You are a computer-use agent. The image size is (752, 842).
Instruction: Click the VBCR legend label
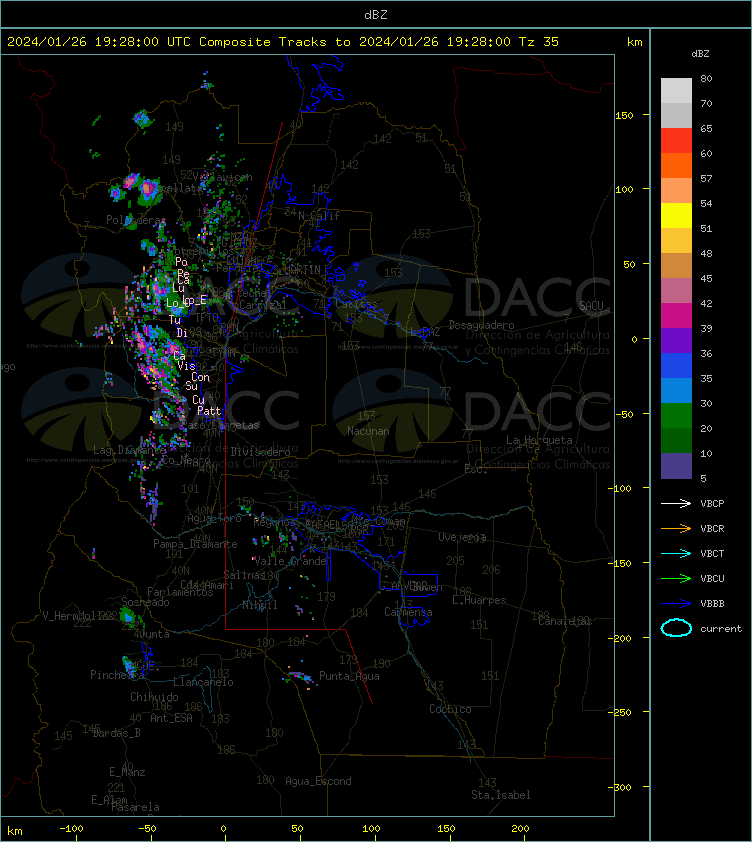[x=712, y=528]
